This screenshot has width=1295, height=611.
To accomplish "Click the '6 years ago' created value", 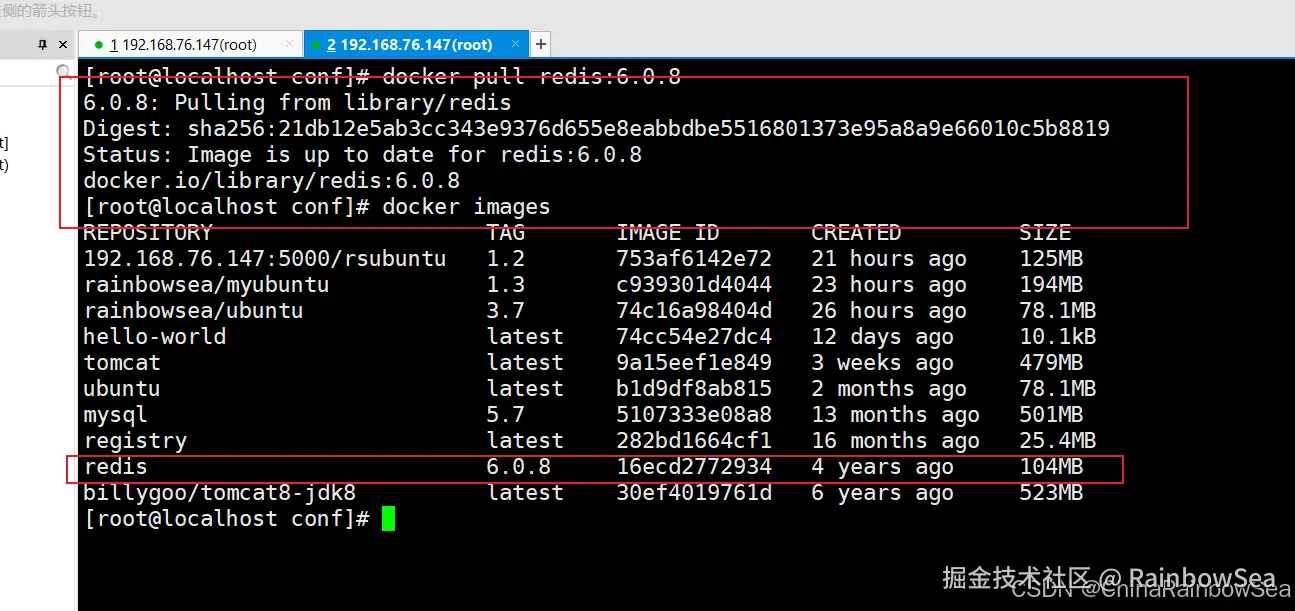I will coord(882,492).
